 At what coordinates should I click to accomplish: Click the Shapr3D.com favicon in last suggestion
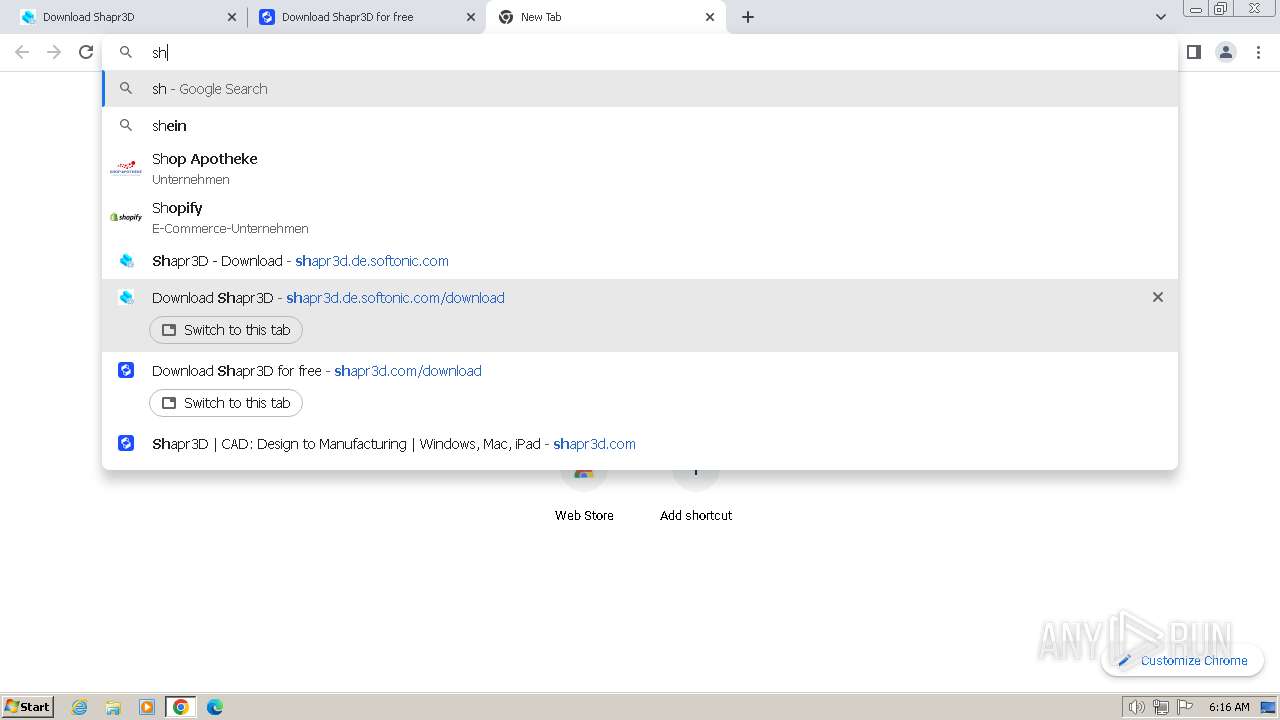coord(126,443)
